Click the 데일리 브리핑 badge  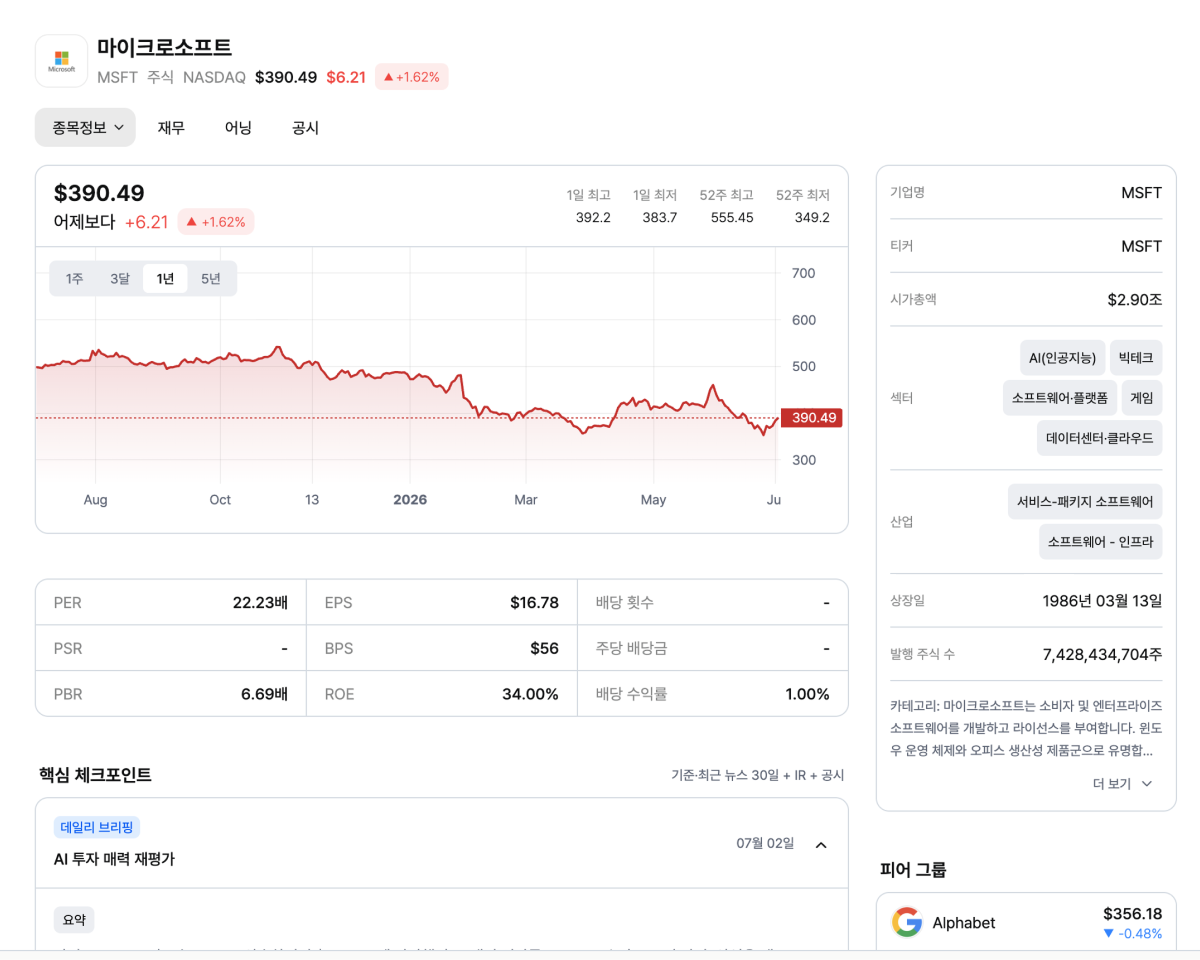tap(97, 827)
